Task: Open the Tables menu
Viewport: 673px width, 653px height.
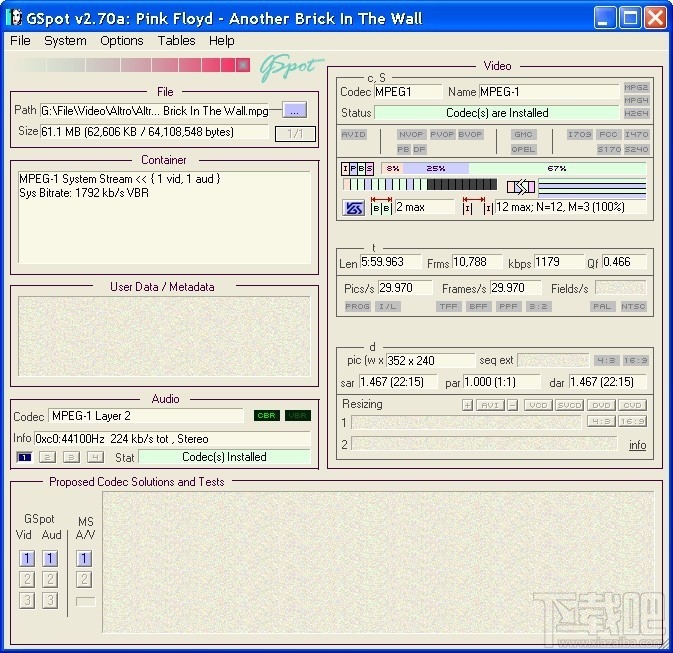Action: 176,41
